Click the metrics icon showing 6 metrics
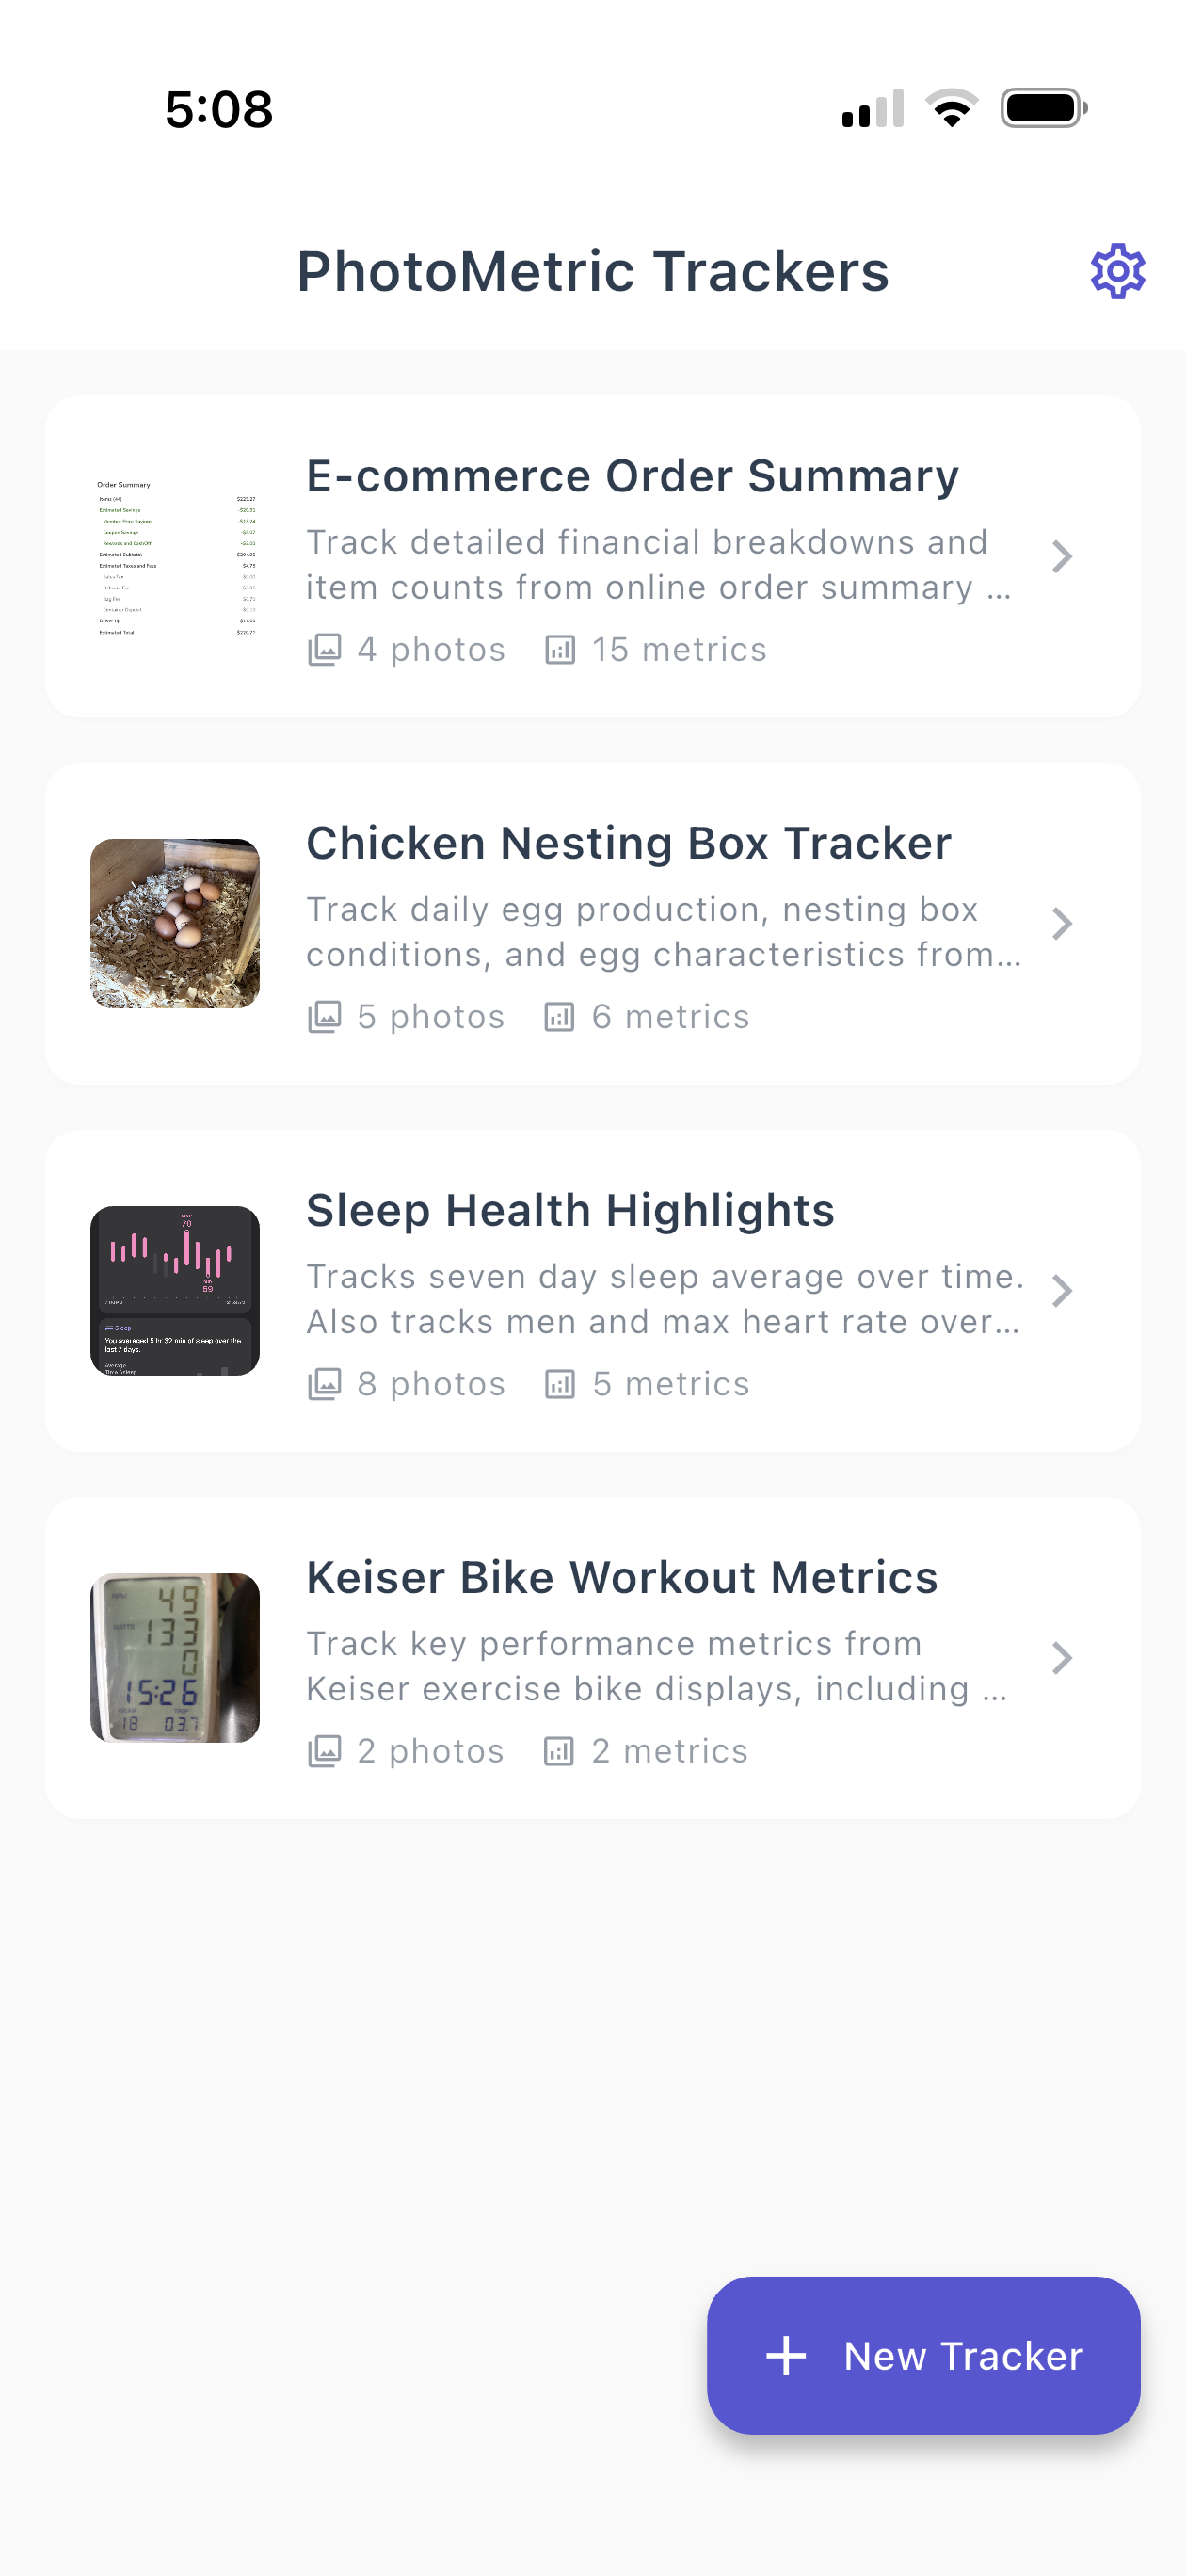The height and width of the screenshot is (2576, 1186). click(x=560, y=1015)
